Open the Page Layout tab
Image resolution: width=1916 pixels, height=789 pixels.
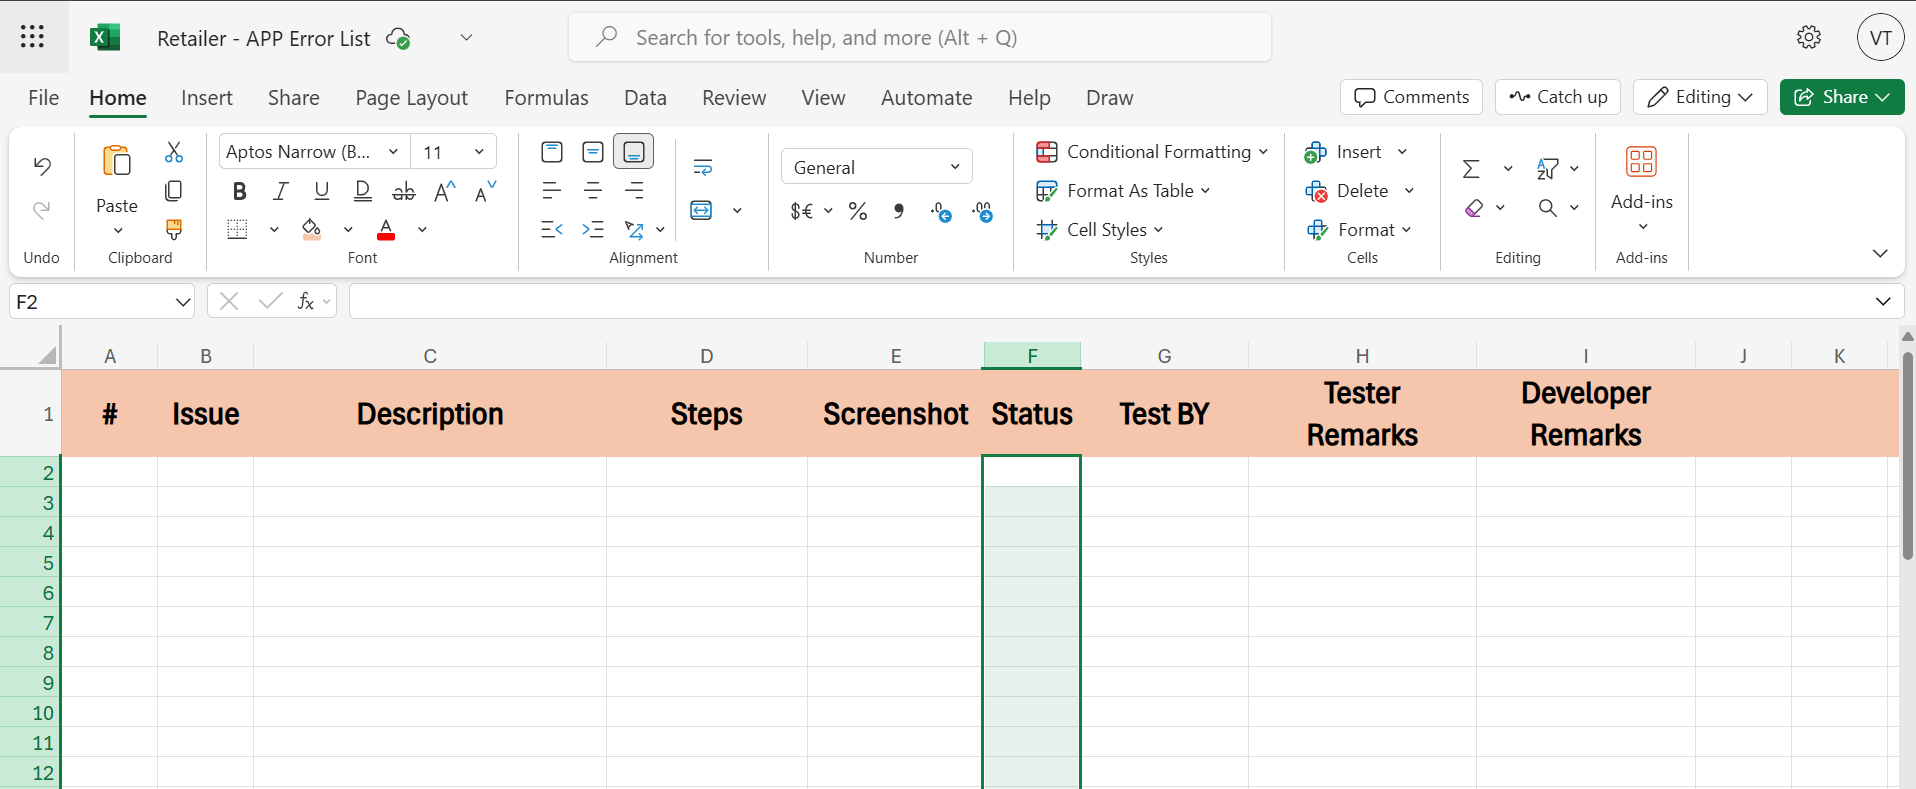(411, 98)
